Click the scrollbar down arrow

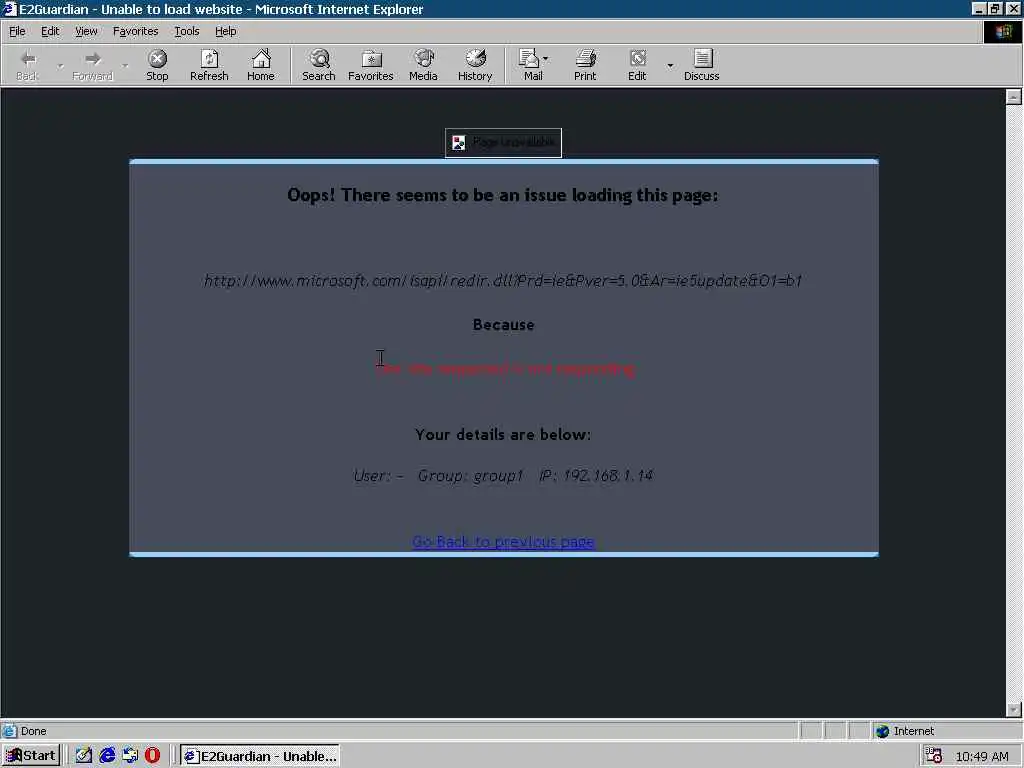[1014, 709]
